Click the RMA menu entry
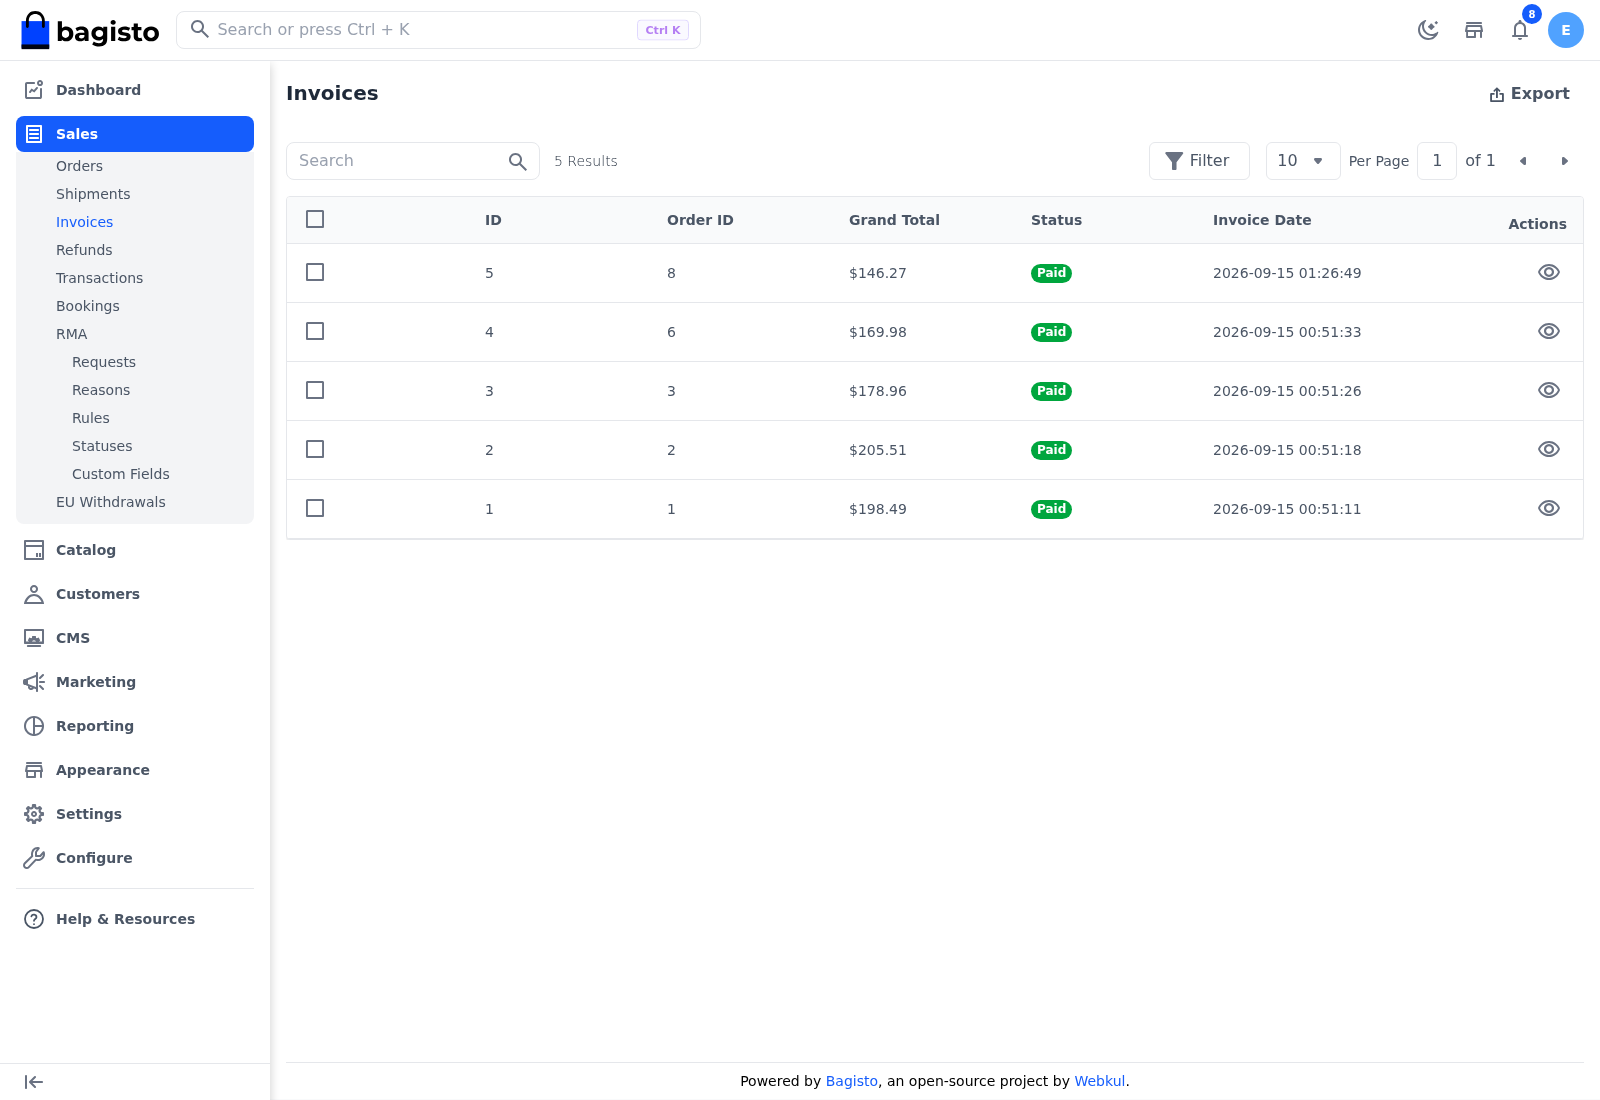The height and width of the screenshot is (1100, 1600). click(x=72, y=334)
